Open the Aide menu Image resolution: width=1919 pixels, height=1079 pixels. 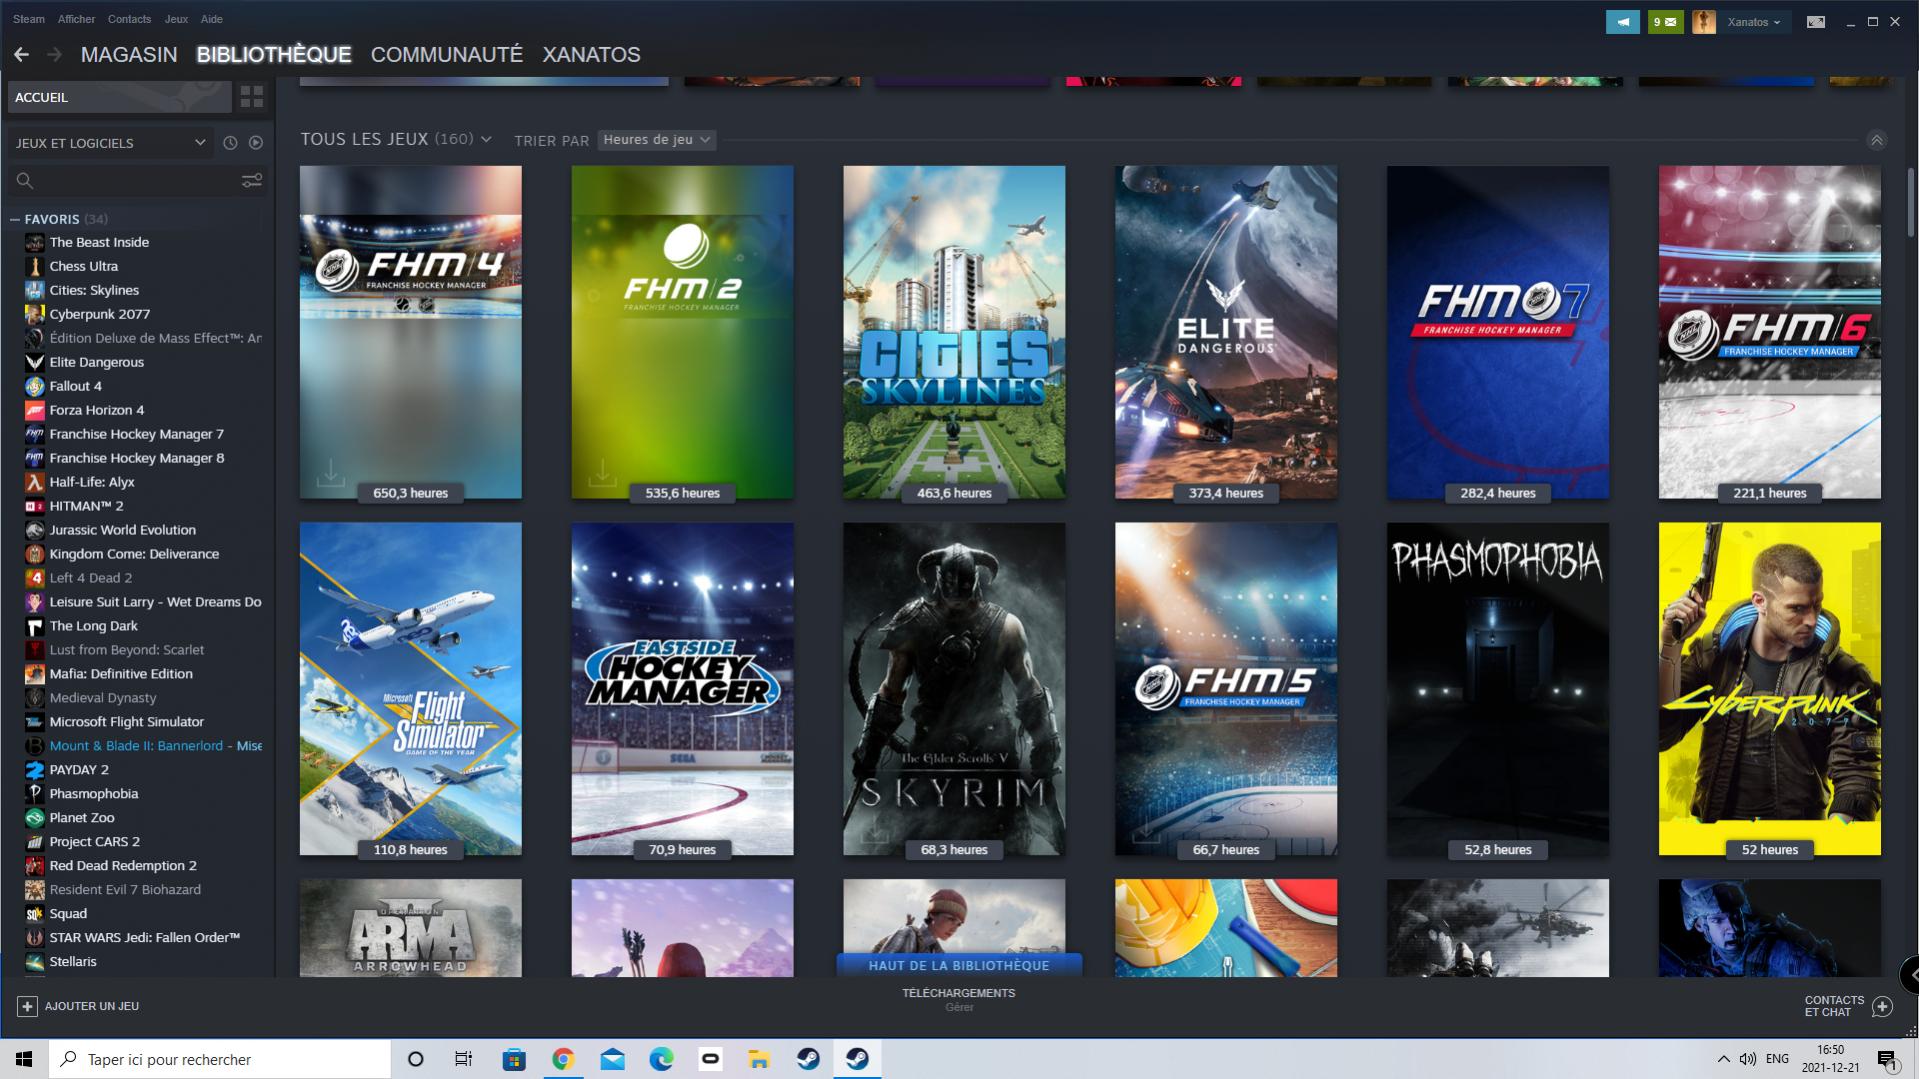coord(211,19)
